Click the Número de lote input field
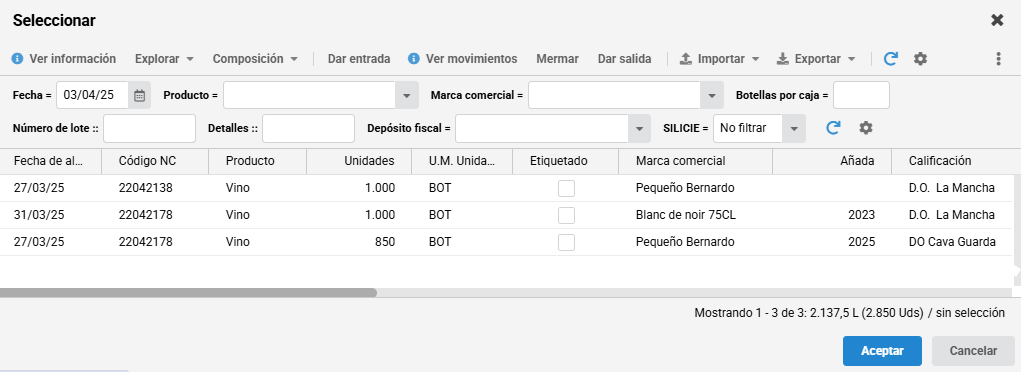This screenshot has height=372, width=1021. (x=149, y=128)
